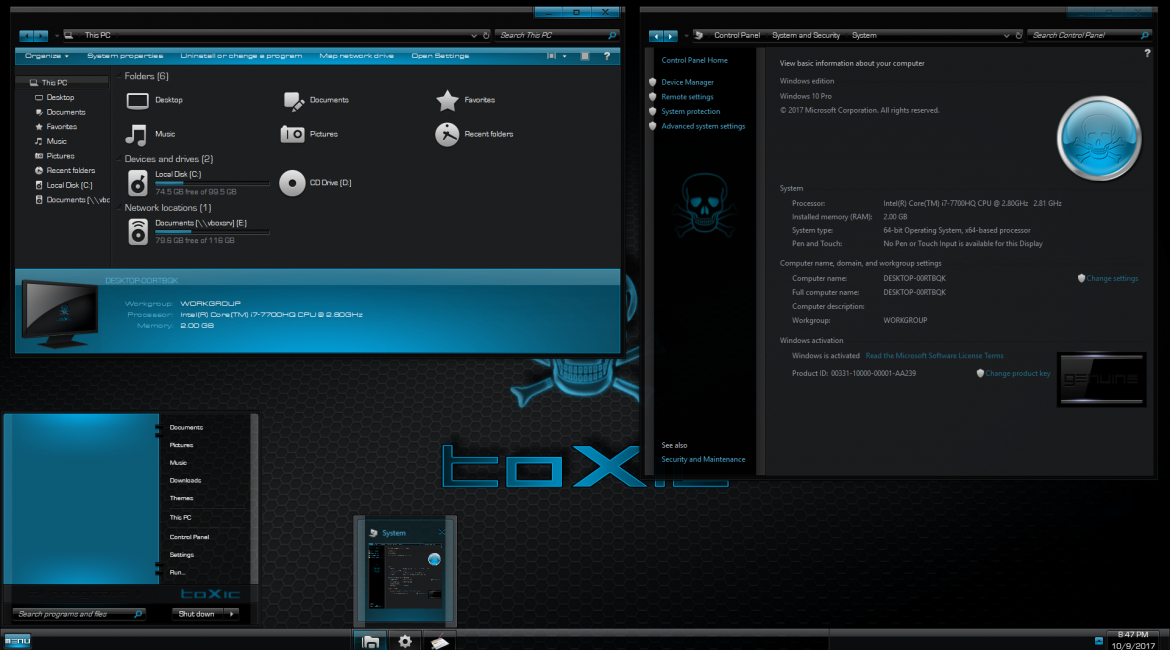Click the forward arrow in This PC window
This screenshot has height=650, width=1170.
pos(41,36)
